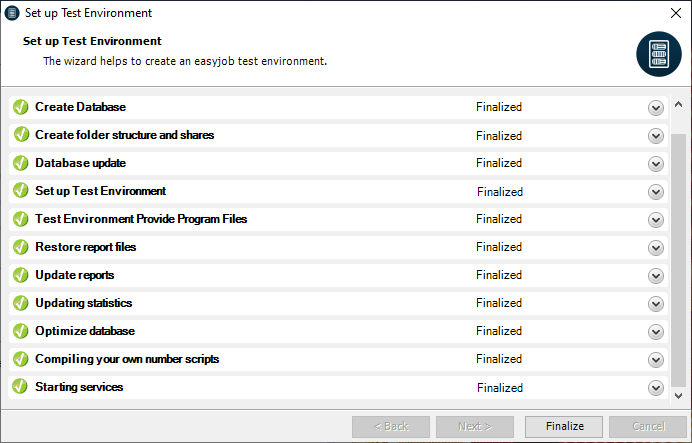Click app icon in window title bar

(x=12, y=13)
